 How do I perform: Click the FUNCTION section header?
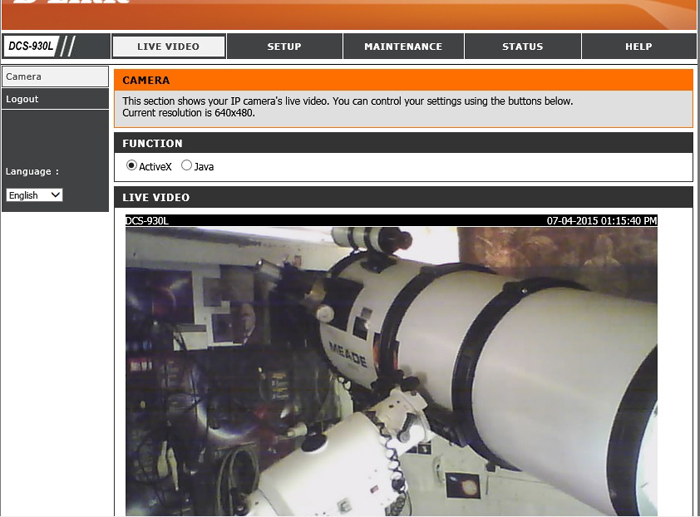404,143
